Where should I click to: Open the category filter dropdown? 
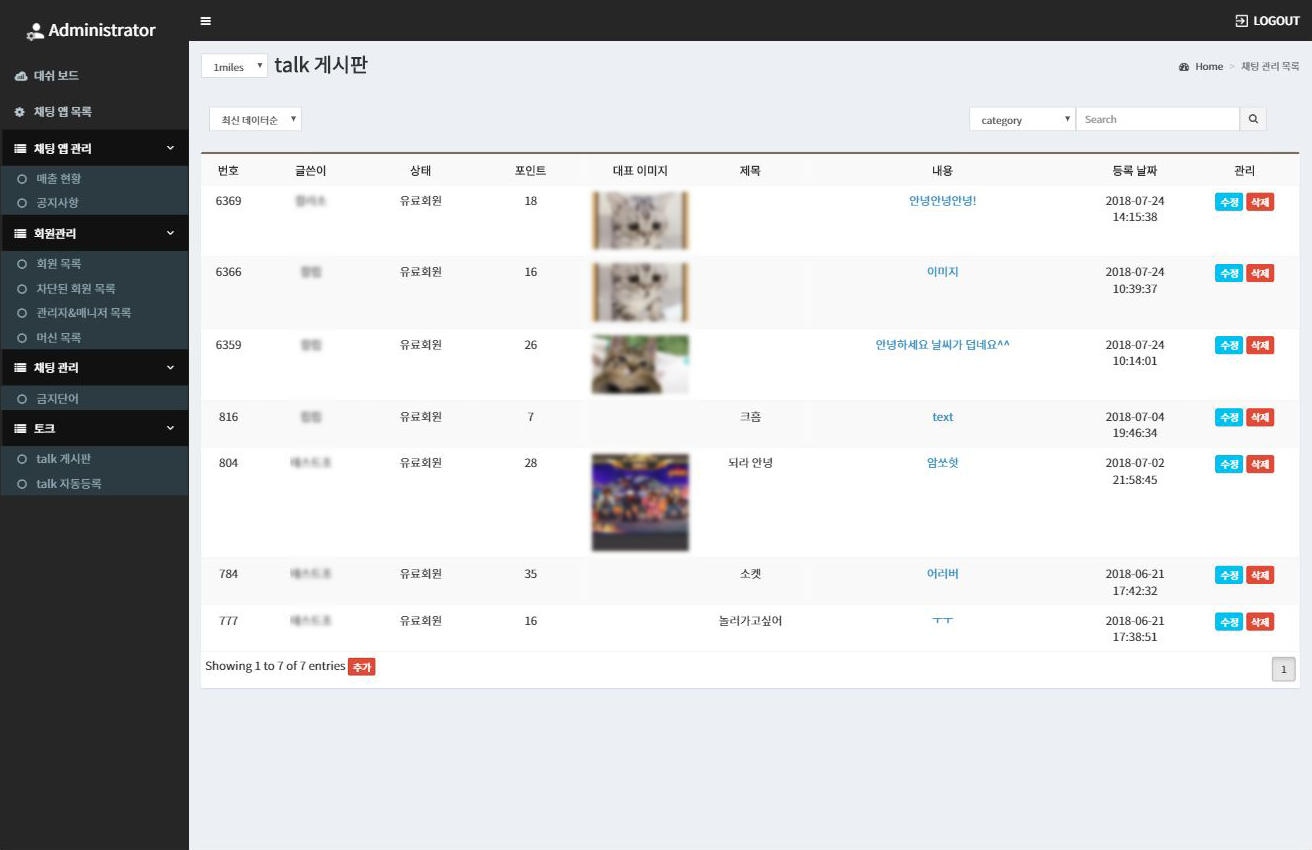1022,119
